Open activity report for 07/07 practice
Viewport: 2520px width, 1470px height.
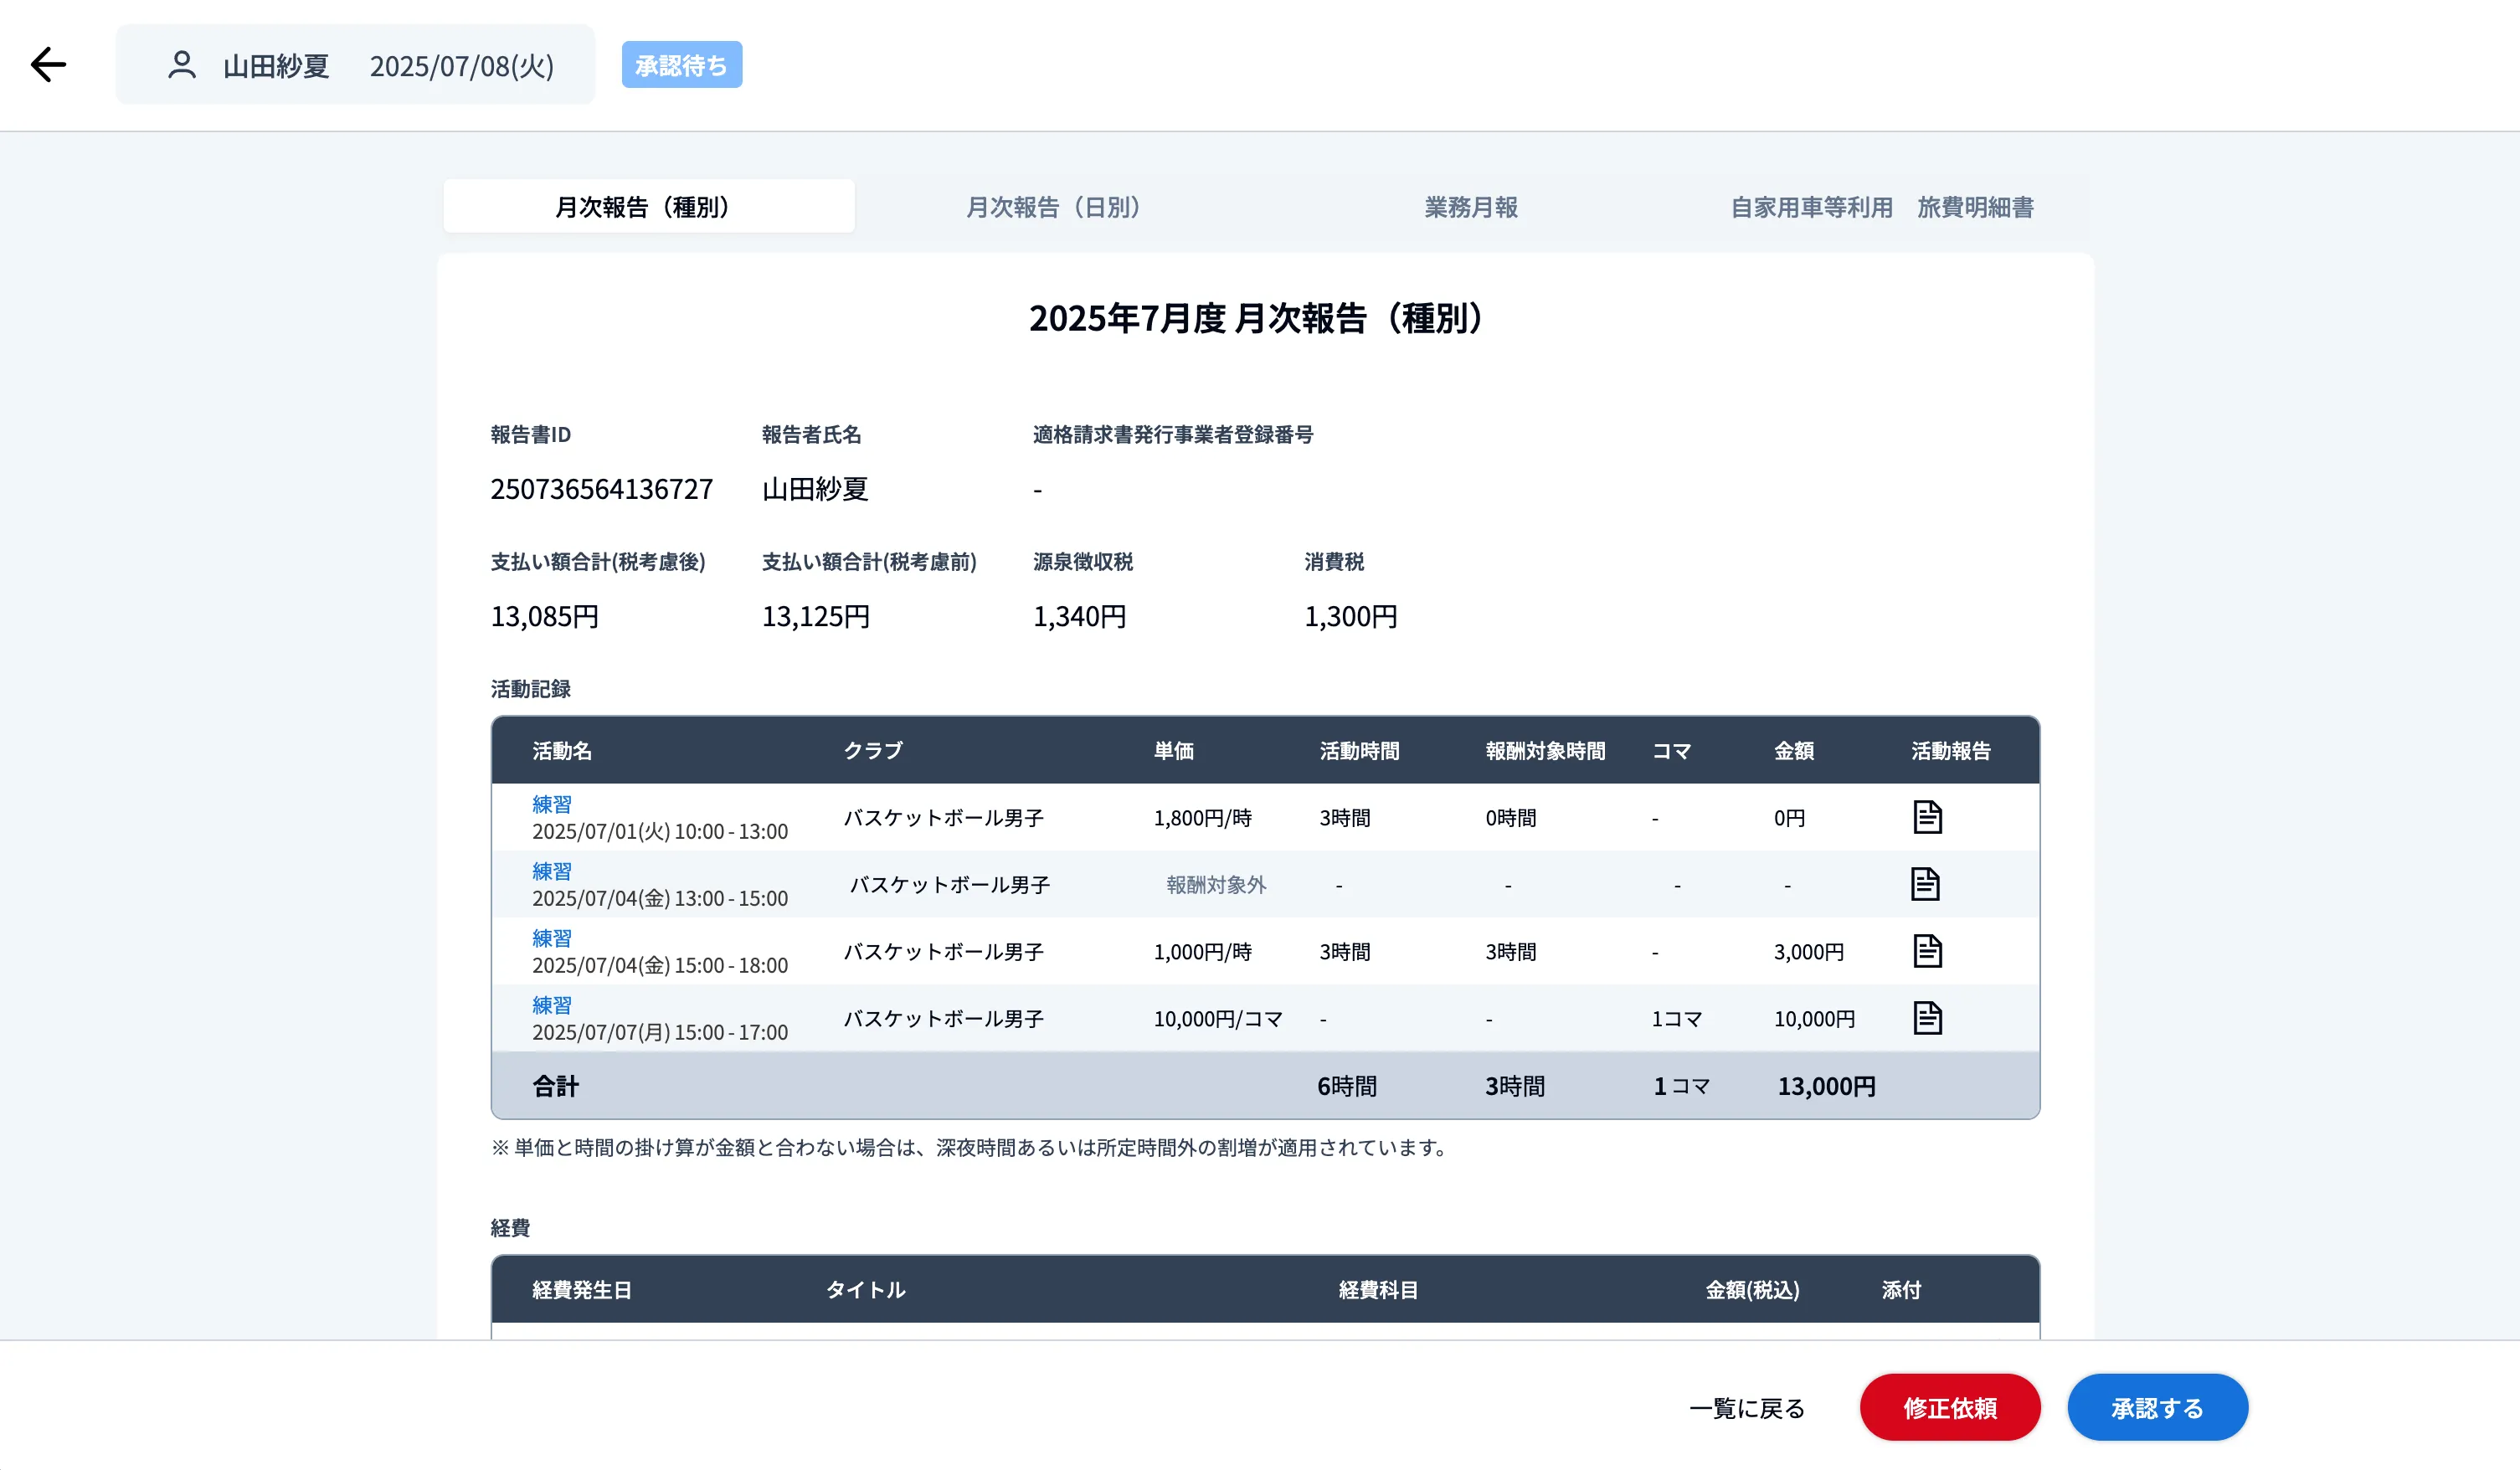coord(1926,1018)
